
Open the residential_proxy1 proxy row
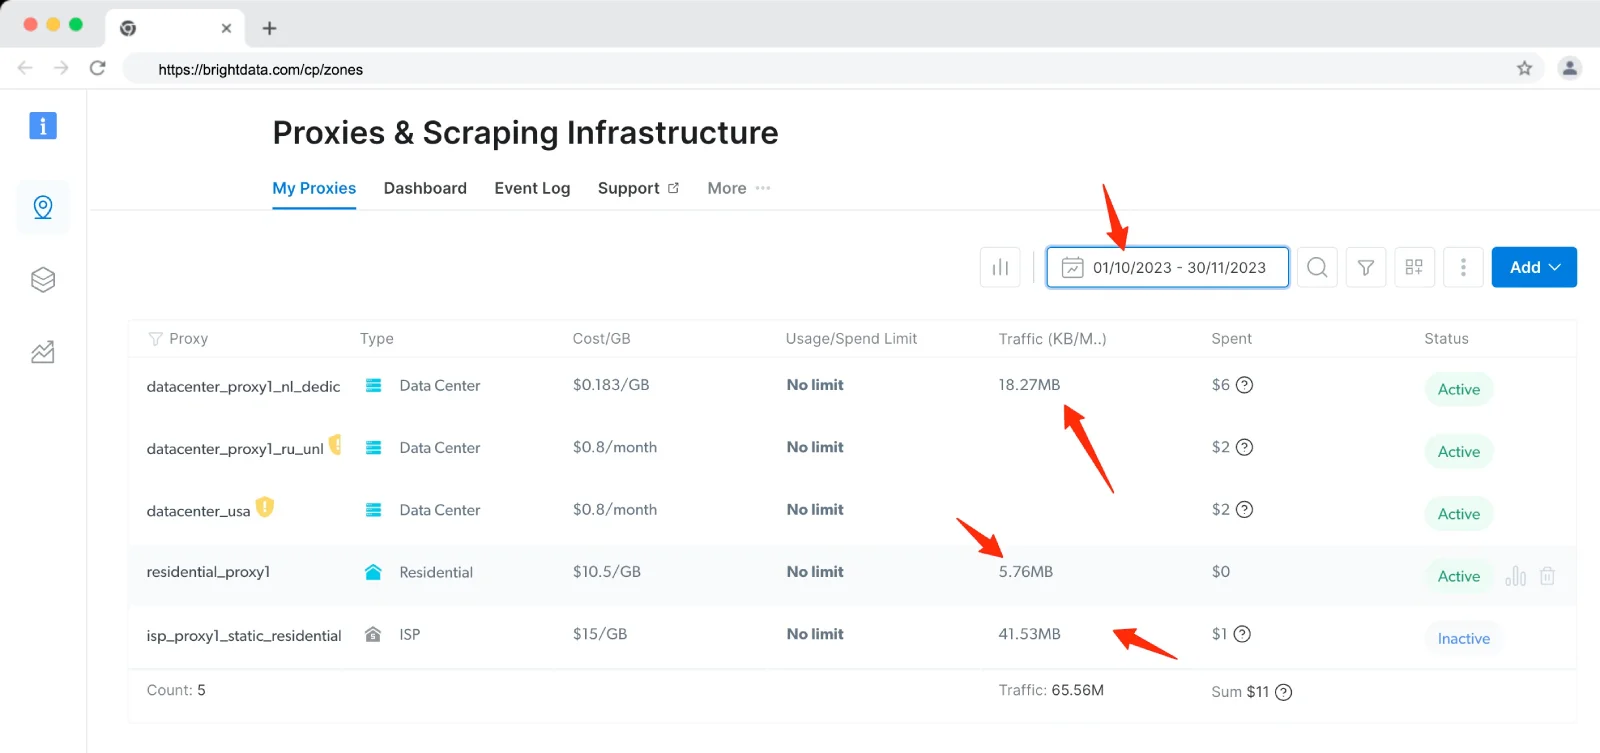coord(208,572)
